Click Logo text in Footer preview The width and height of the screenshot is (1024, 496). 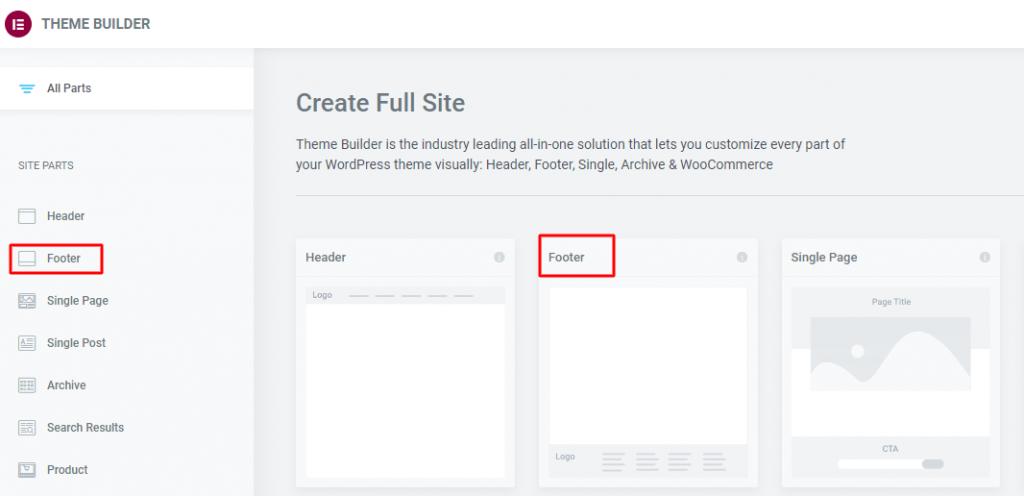pos(566,456)
